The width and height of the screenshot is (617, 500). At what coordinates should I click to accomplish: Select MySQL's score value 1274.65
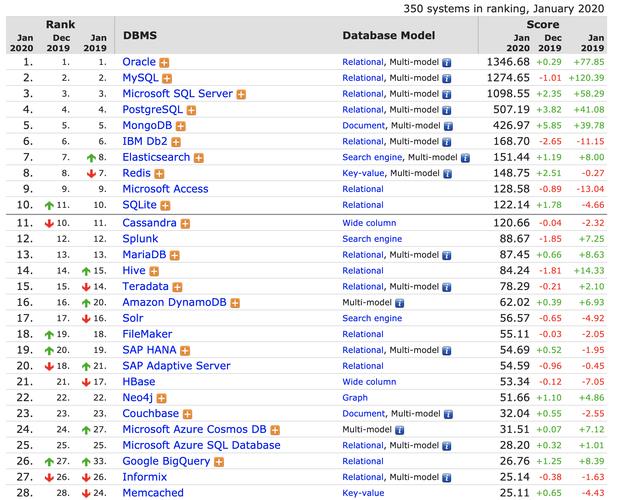[x=508, y=78]
